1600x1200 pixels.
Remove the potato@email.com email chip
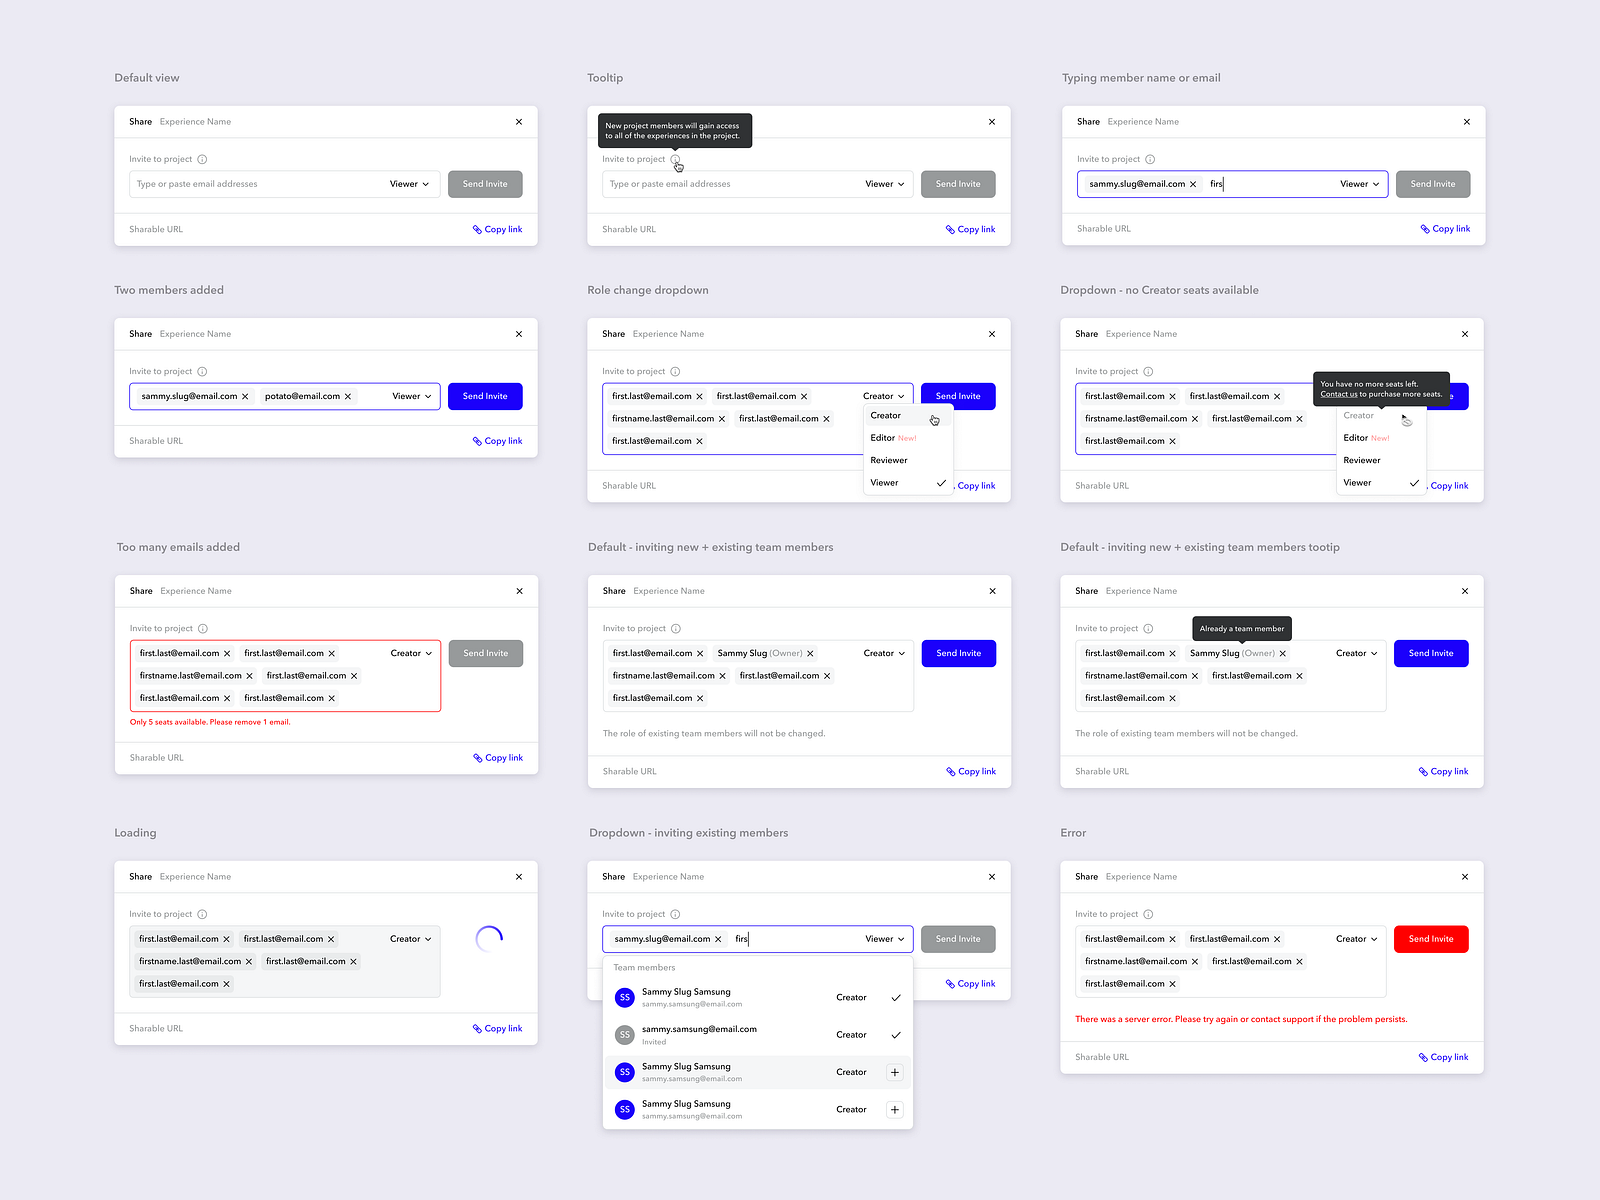pos(350,396)
